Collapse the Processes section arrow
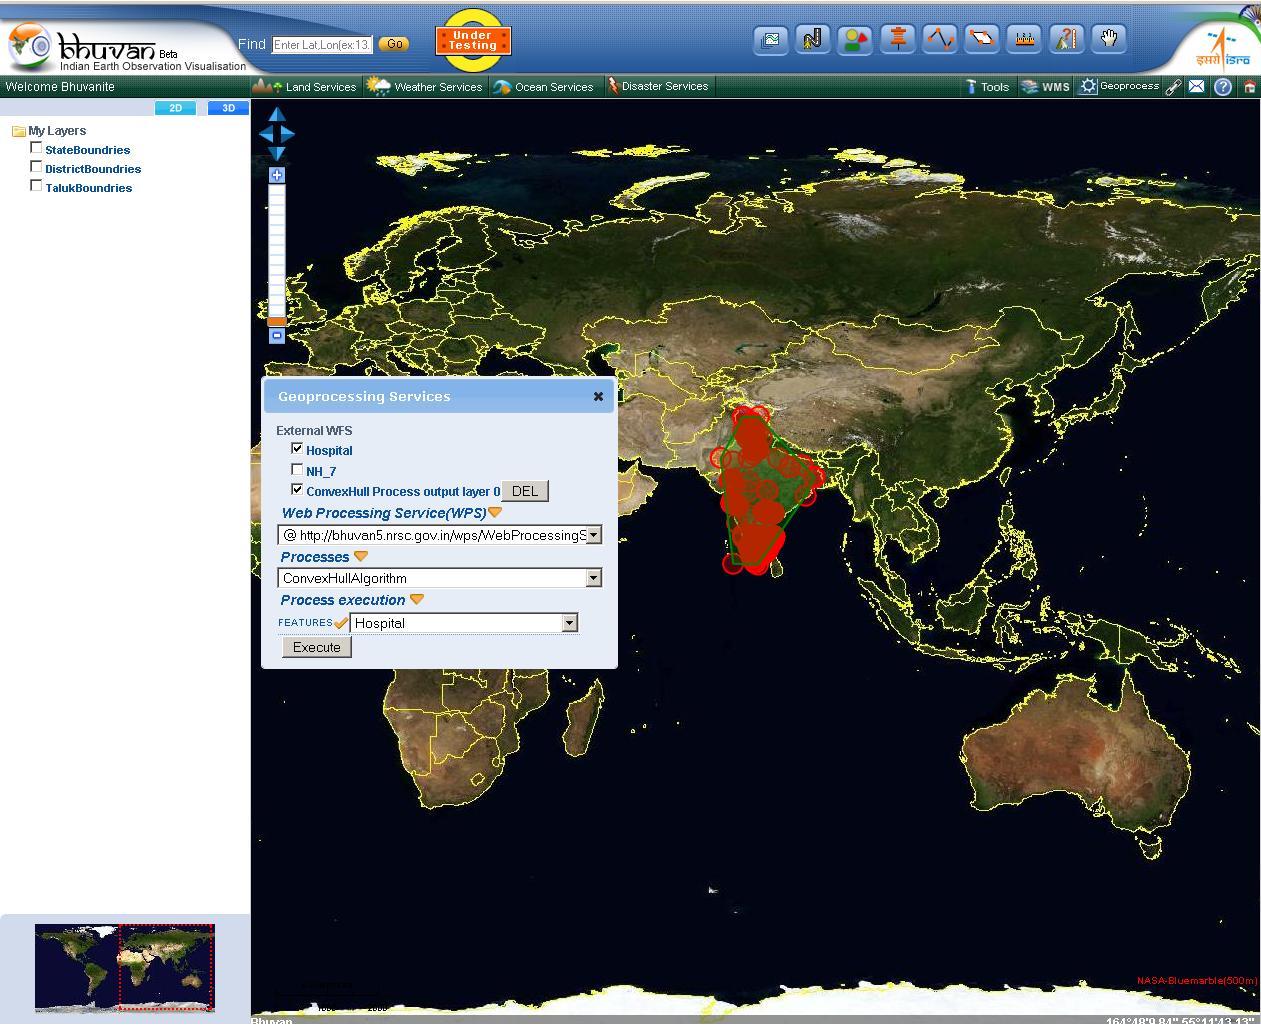 (x=361, y=557)
